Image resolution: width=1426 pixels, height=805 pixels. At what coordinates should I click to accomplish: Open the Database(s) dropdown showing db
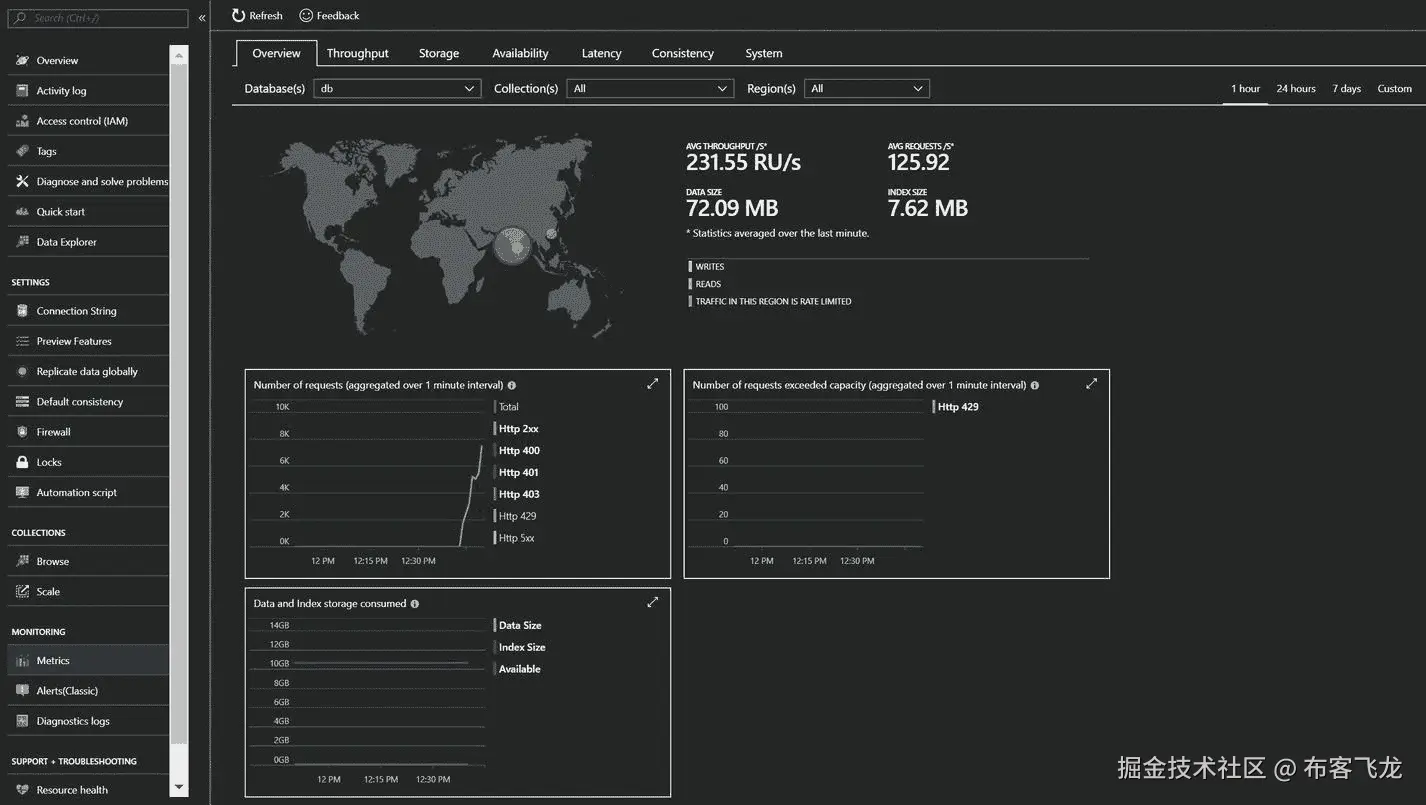click(397, 88)
